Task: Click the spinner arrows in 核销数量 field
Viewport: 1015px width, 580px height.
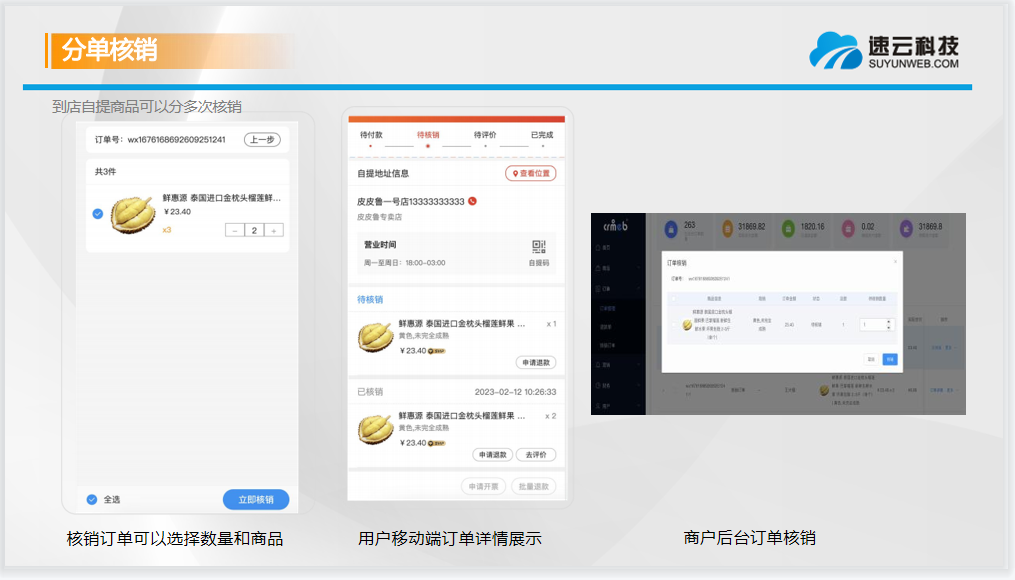Action: (890, 324)
